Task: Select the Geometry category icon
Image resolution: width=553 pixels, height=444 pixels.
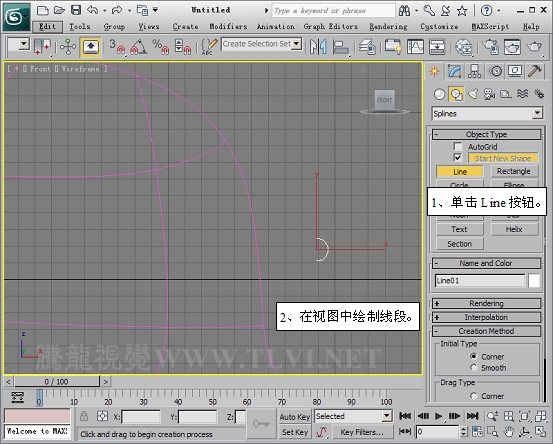Action: point(439,94)
